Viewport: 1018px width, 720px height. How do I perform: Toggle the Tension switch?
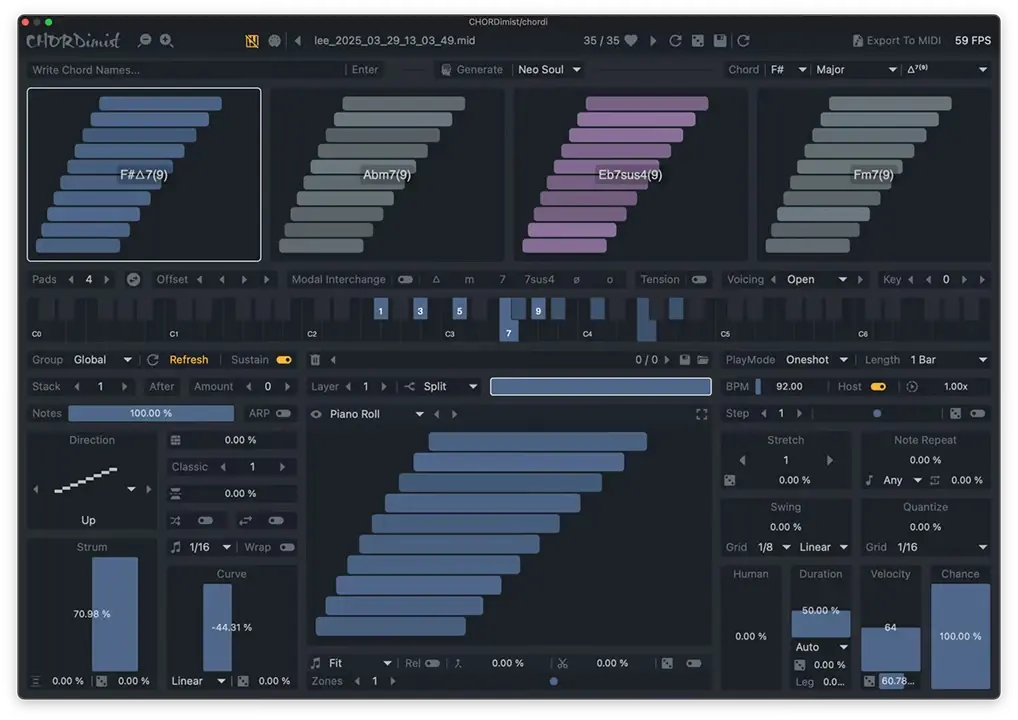pyautogui.click(x=699, y=280)
